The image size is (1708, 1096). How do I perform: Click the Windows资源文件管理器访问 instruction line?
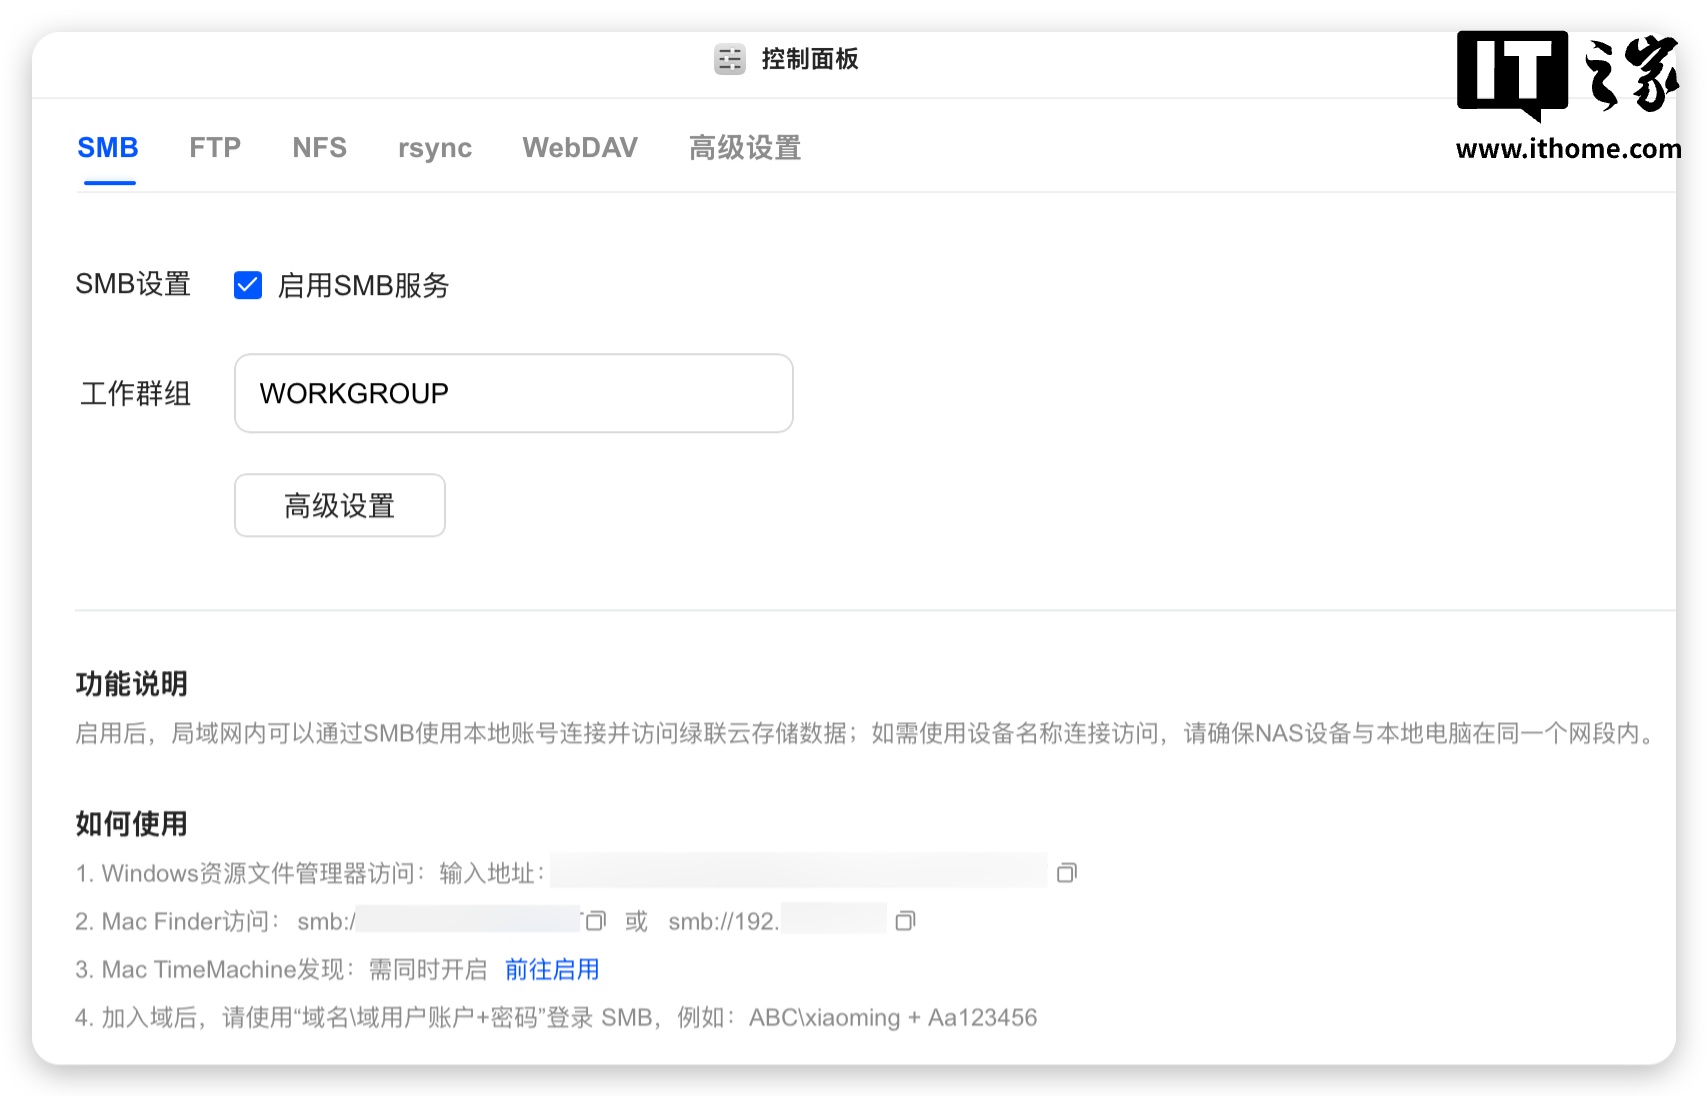click(x=310, y=873)
